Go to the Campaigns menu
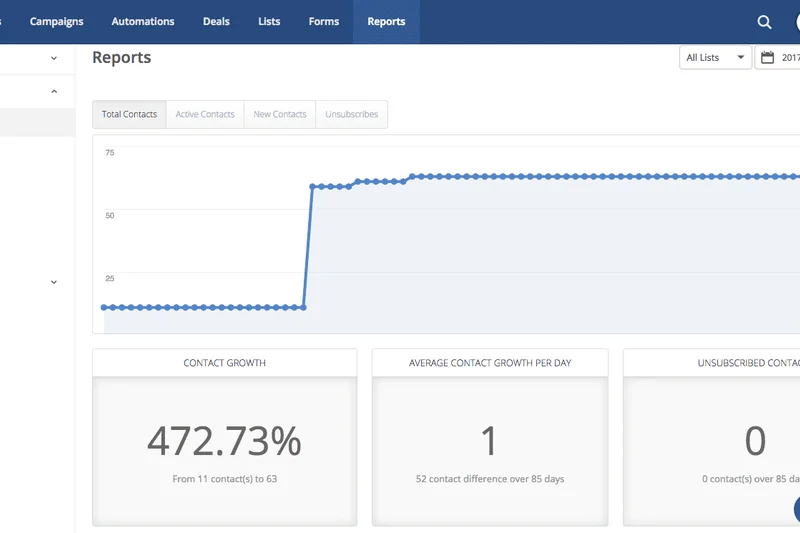 coord(56,22)
